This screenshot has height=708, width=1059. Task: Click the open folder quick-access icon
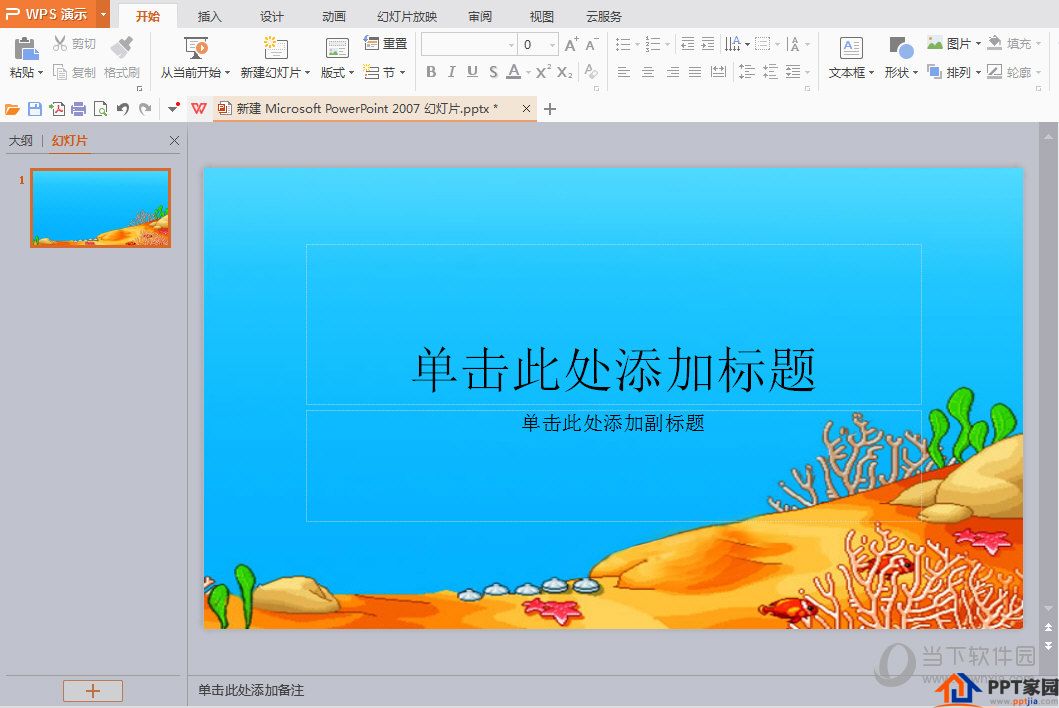[x=12, y=109]
